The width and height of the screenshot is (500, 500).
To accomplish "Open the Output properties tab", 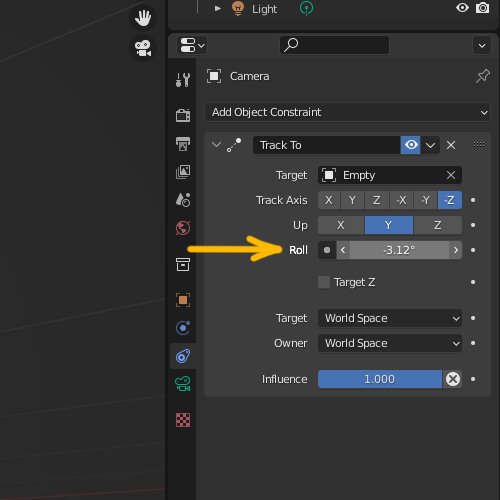I will click(x=183, y=144).
